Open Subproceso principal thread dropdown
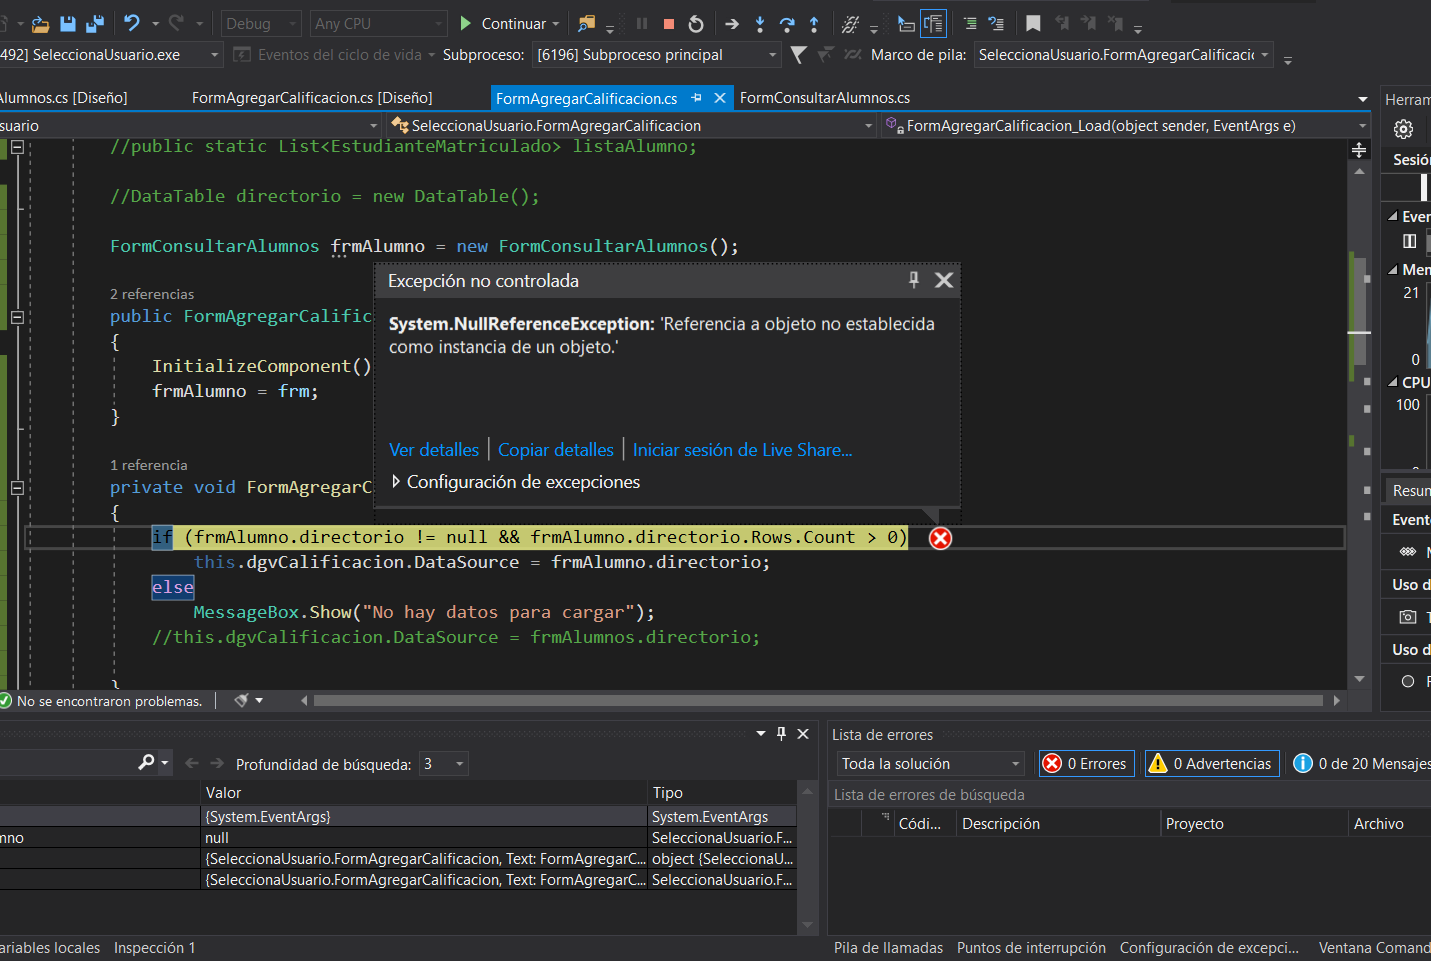The height and width of the screenshot is (961, 1431). (656, 55)
